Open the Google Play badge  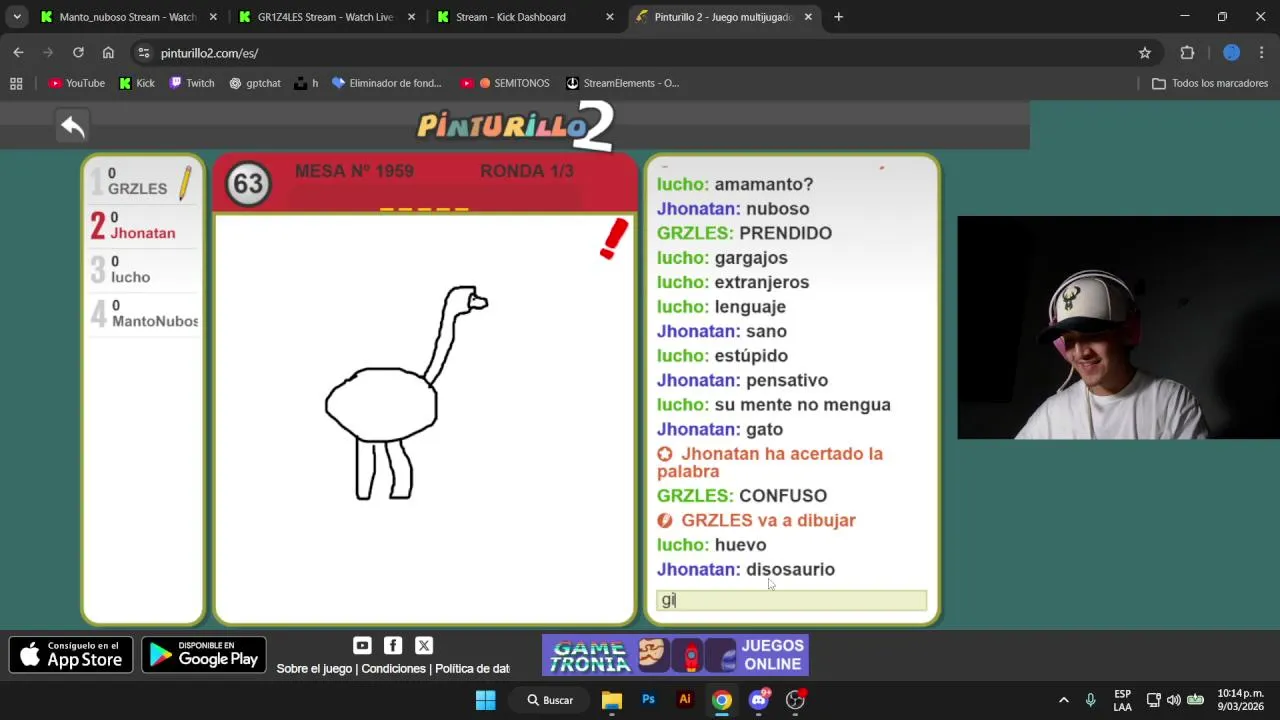click(x=204, y=655)
